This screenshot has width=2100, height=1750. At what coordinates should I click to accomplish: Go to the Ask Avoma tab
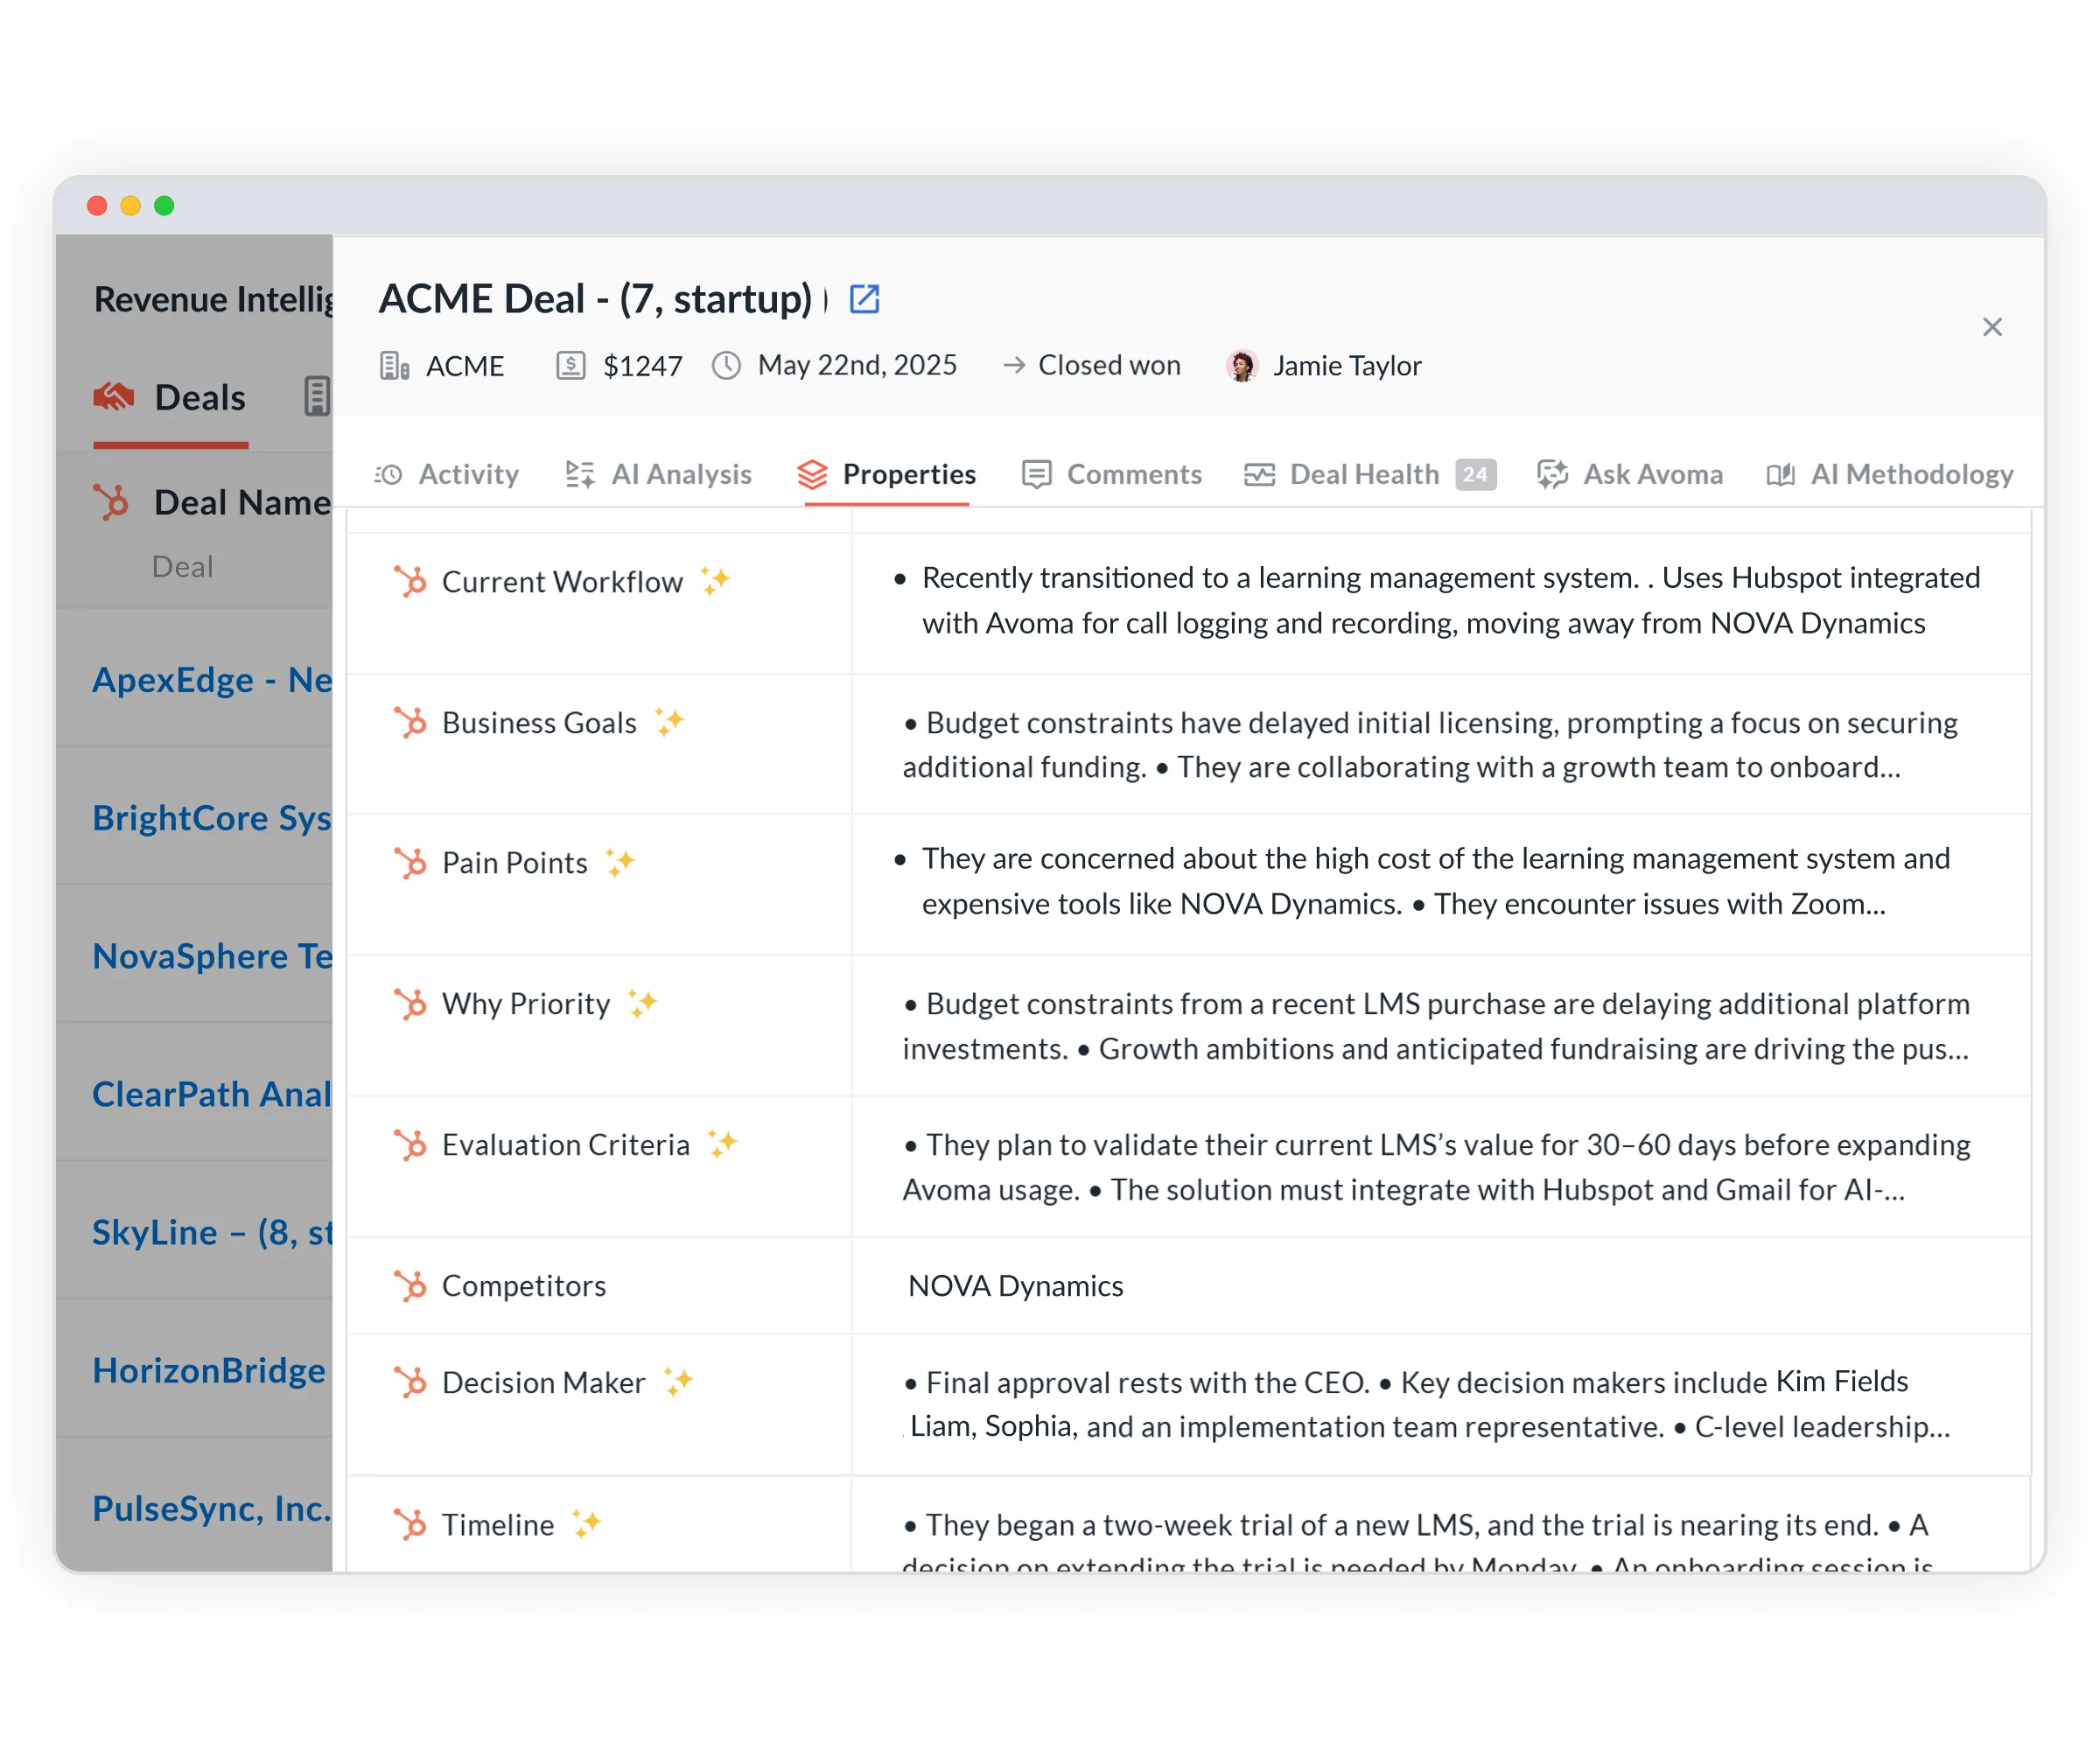(1631, 474)
